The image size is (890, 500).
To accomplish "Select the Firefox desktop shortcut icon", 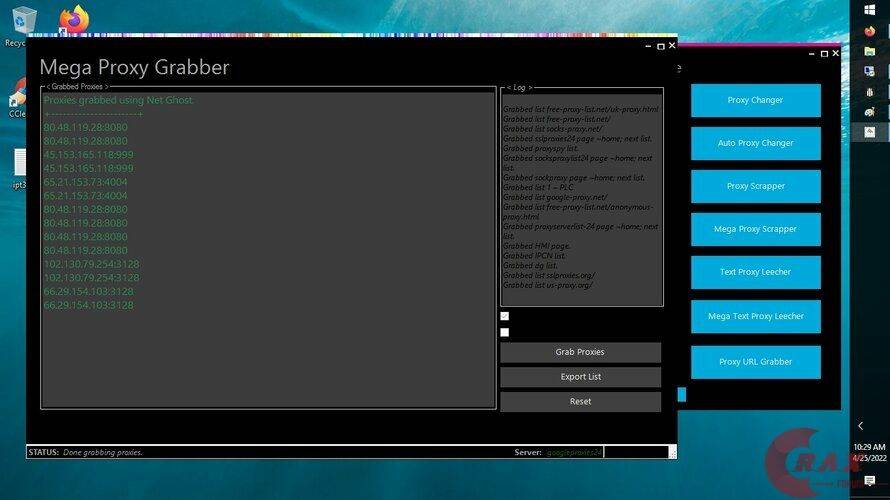I will click(x=74, y=20).
